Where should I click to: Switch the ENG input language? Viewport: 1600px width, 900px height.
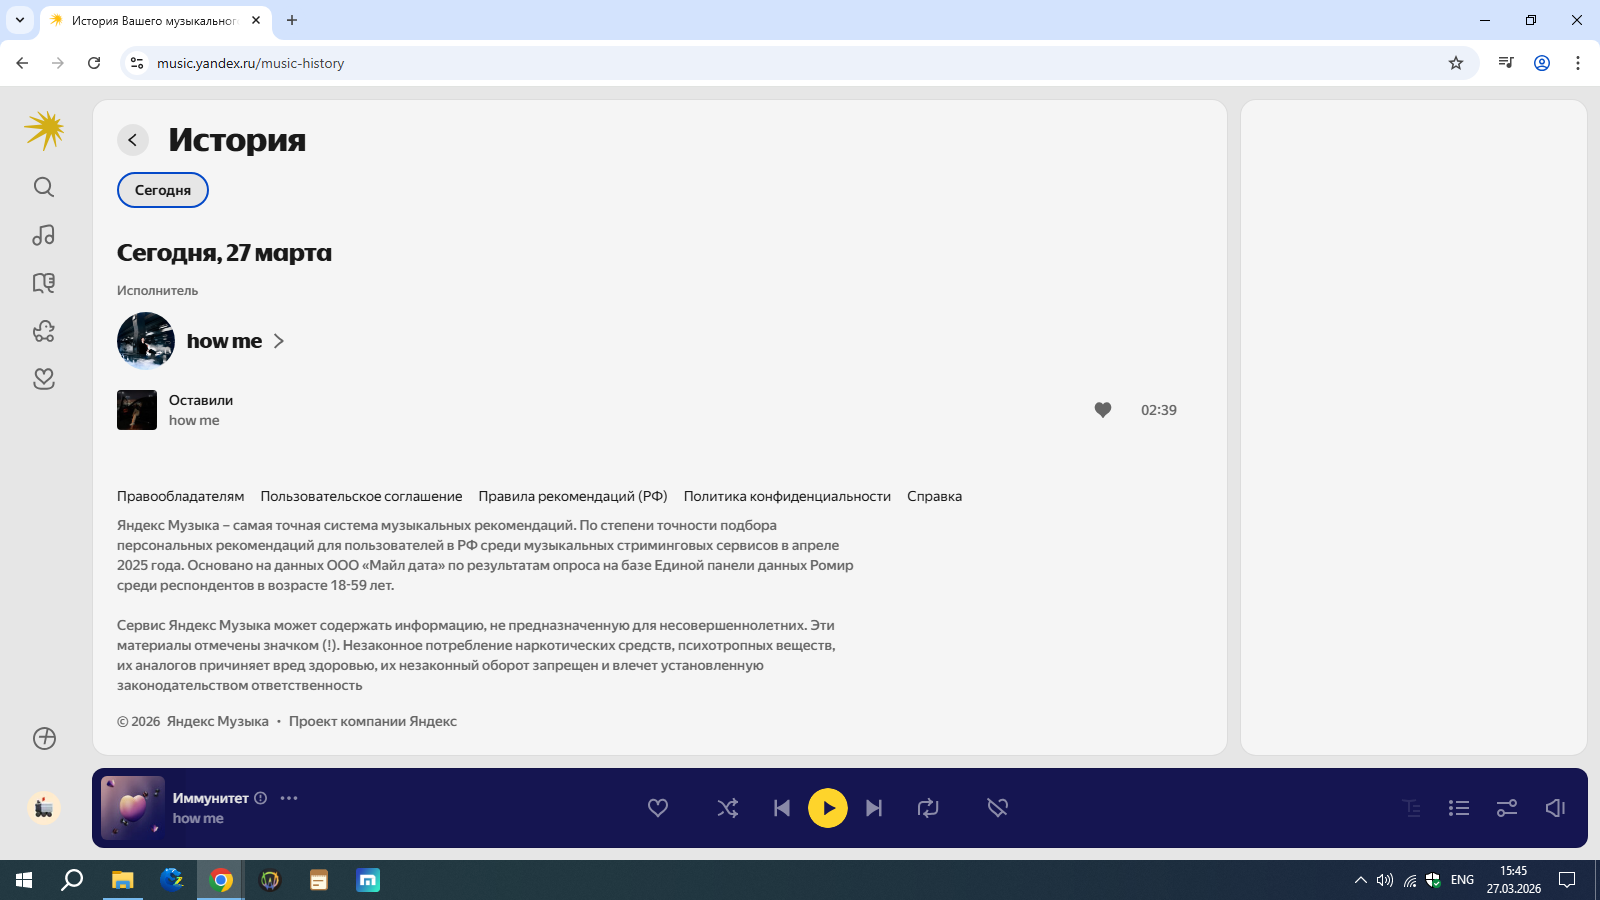click(1462, 880)
